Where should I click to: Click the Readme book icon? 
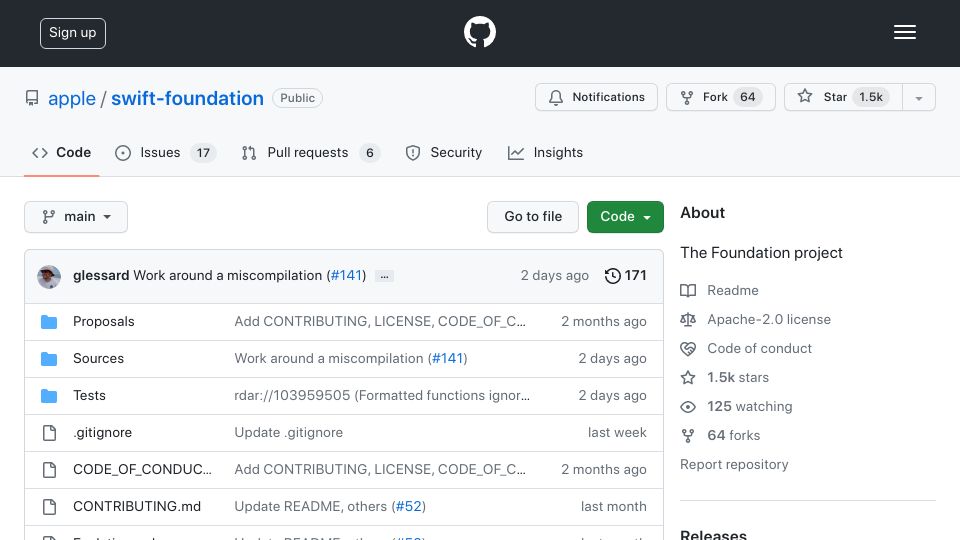click(x=688, y=291)
